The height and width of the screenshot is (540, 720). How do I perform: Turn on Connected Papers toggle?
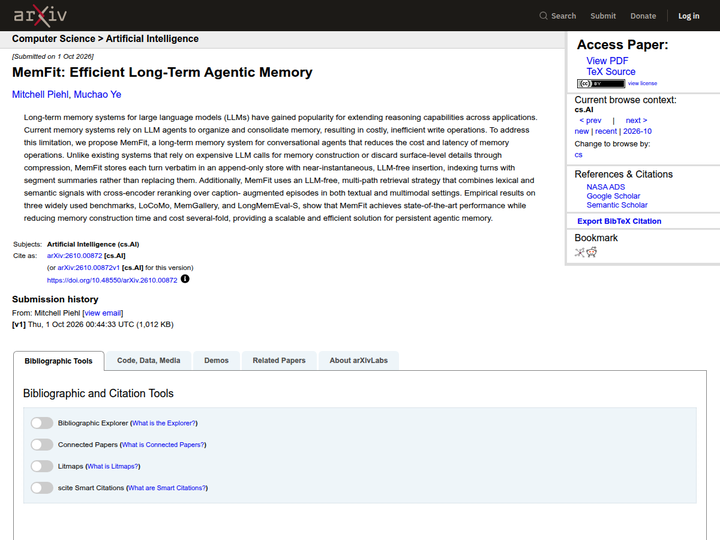(x=42, y=444)
